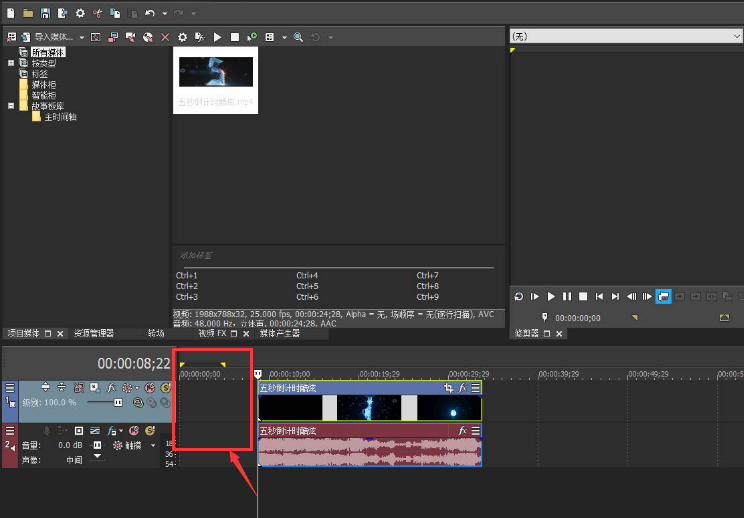The width and height of the screenshot is (744, 518).
Task: Select the 智能柜 folder
Action: point(44,95)
